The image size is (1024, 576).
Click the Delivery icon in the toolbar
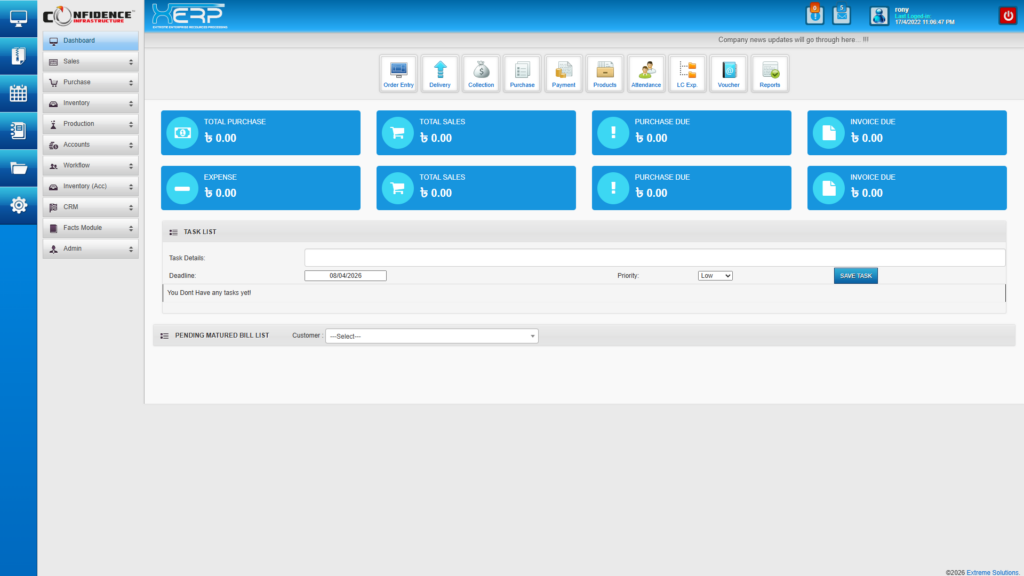439,72
